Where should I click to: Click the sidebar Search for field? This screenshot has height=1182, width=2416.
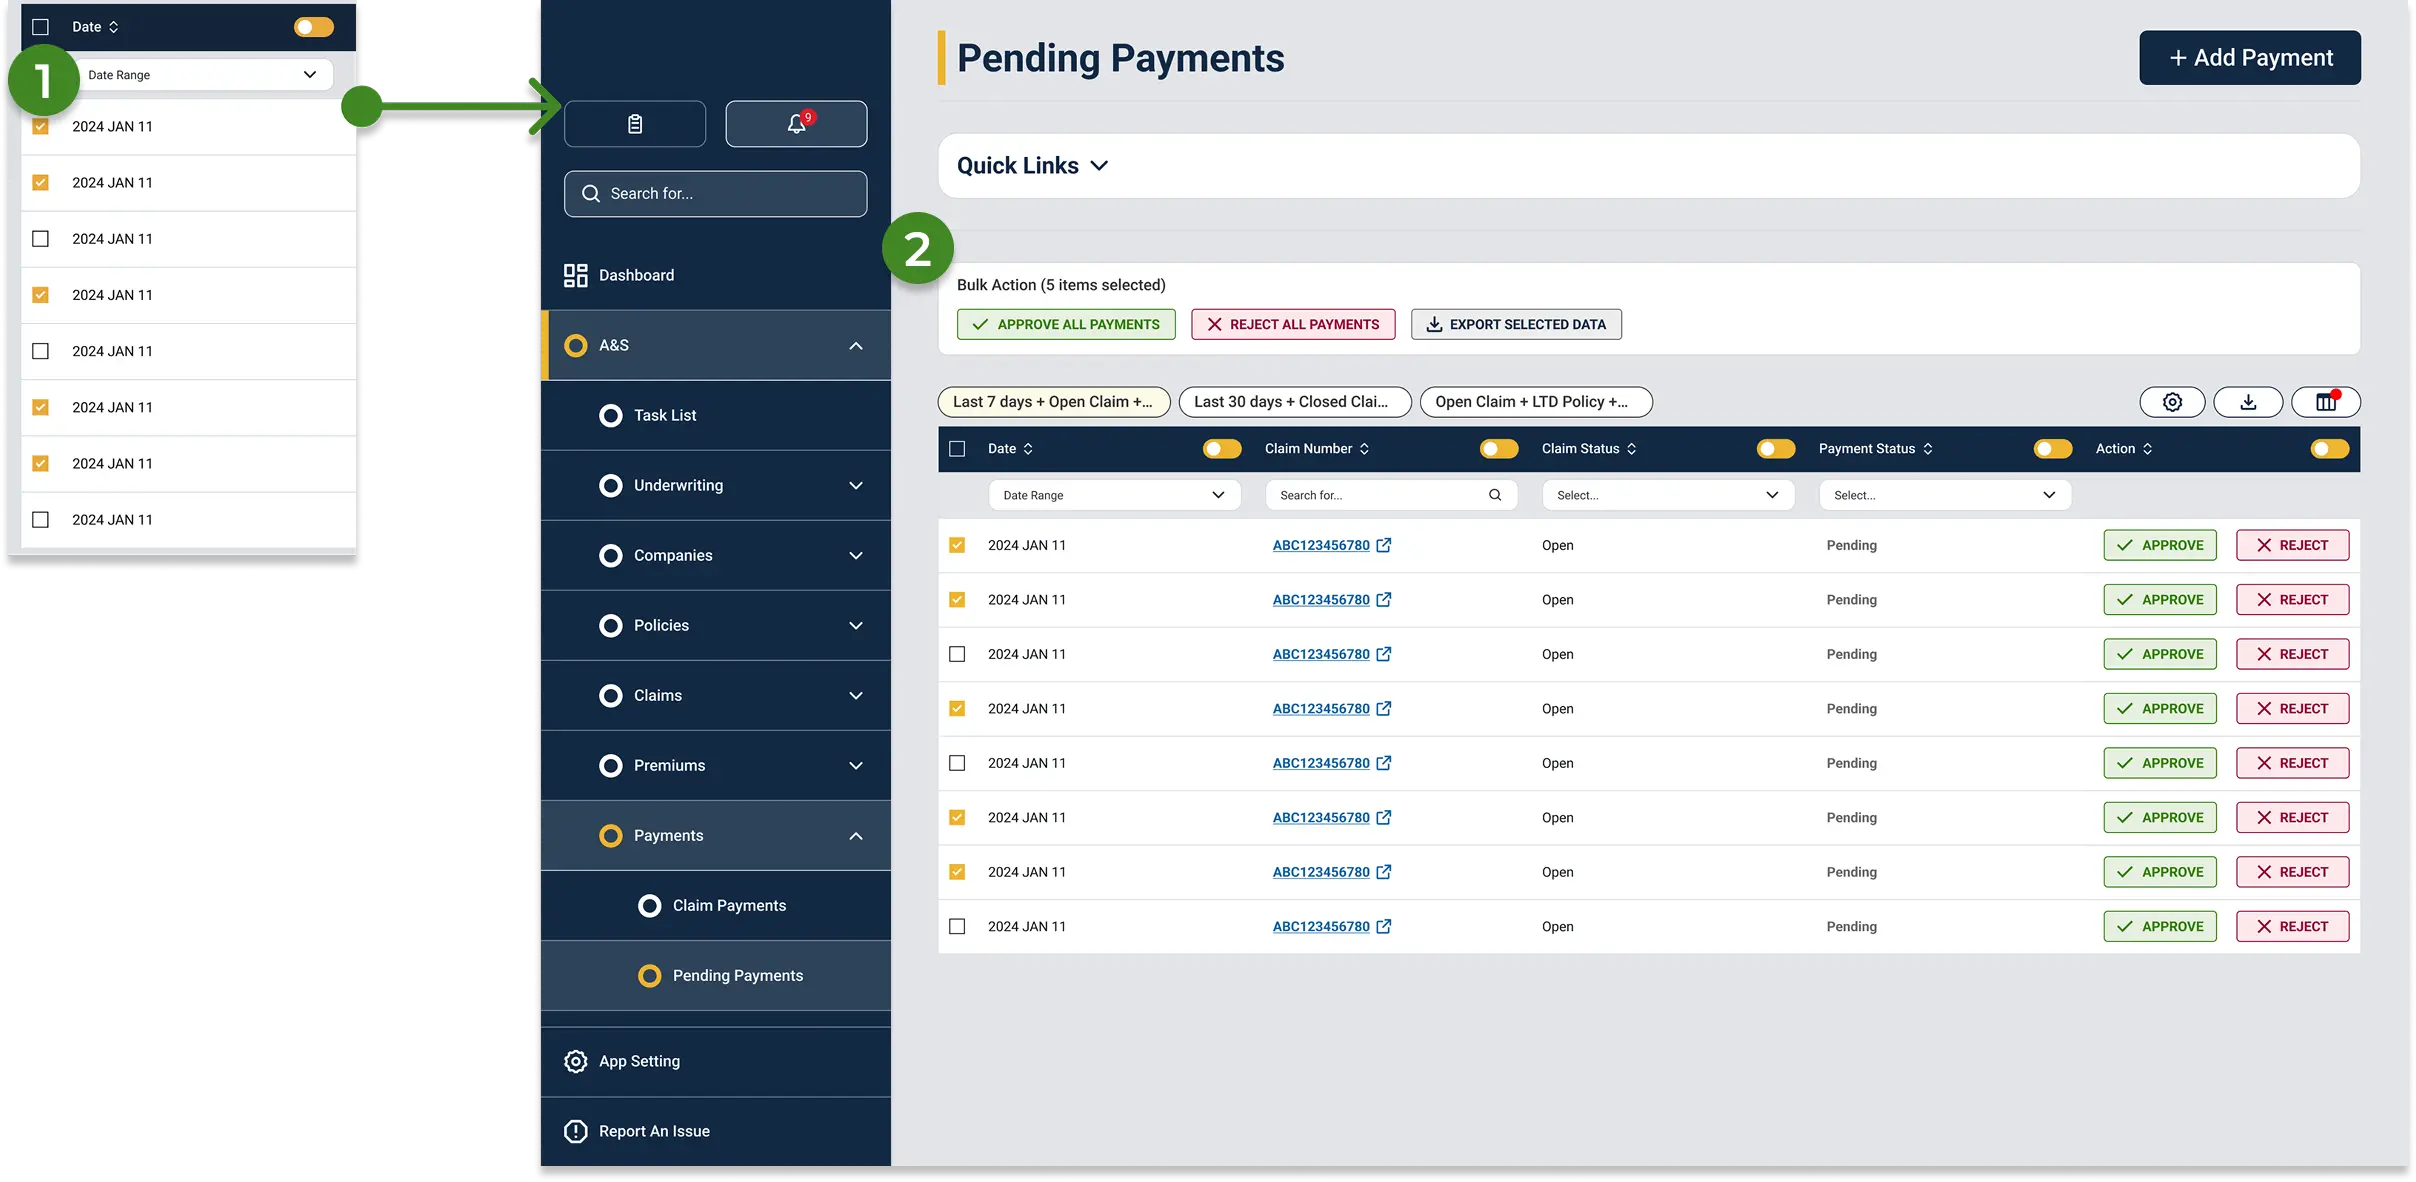[715, 194]
